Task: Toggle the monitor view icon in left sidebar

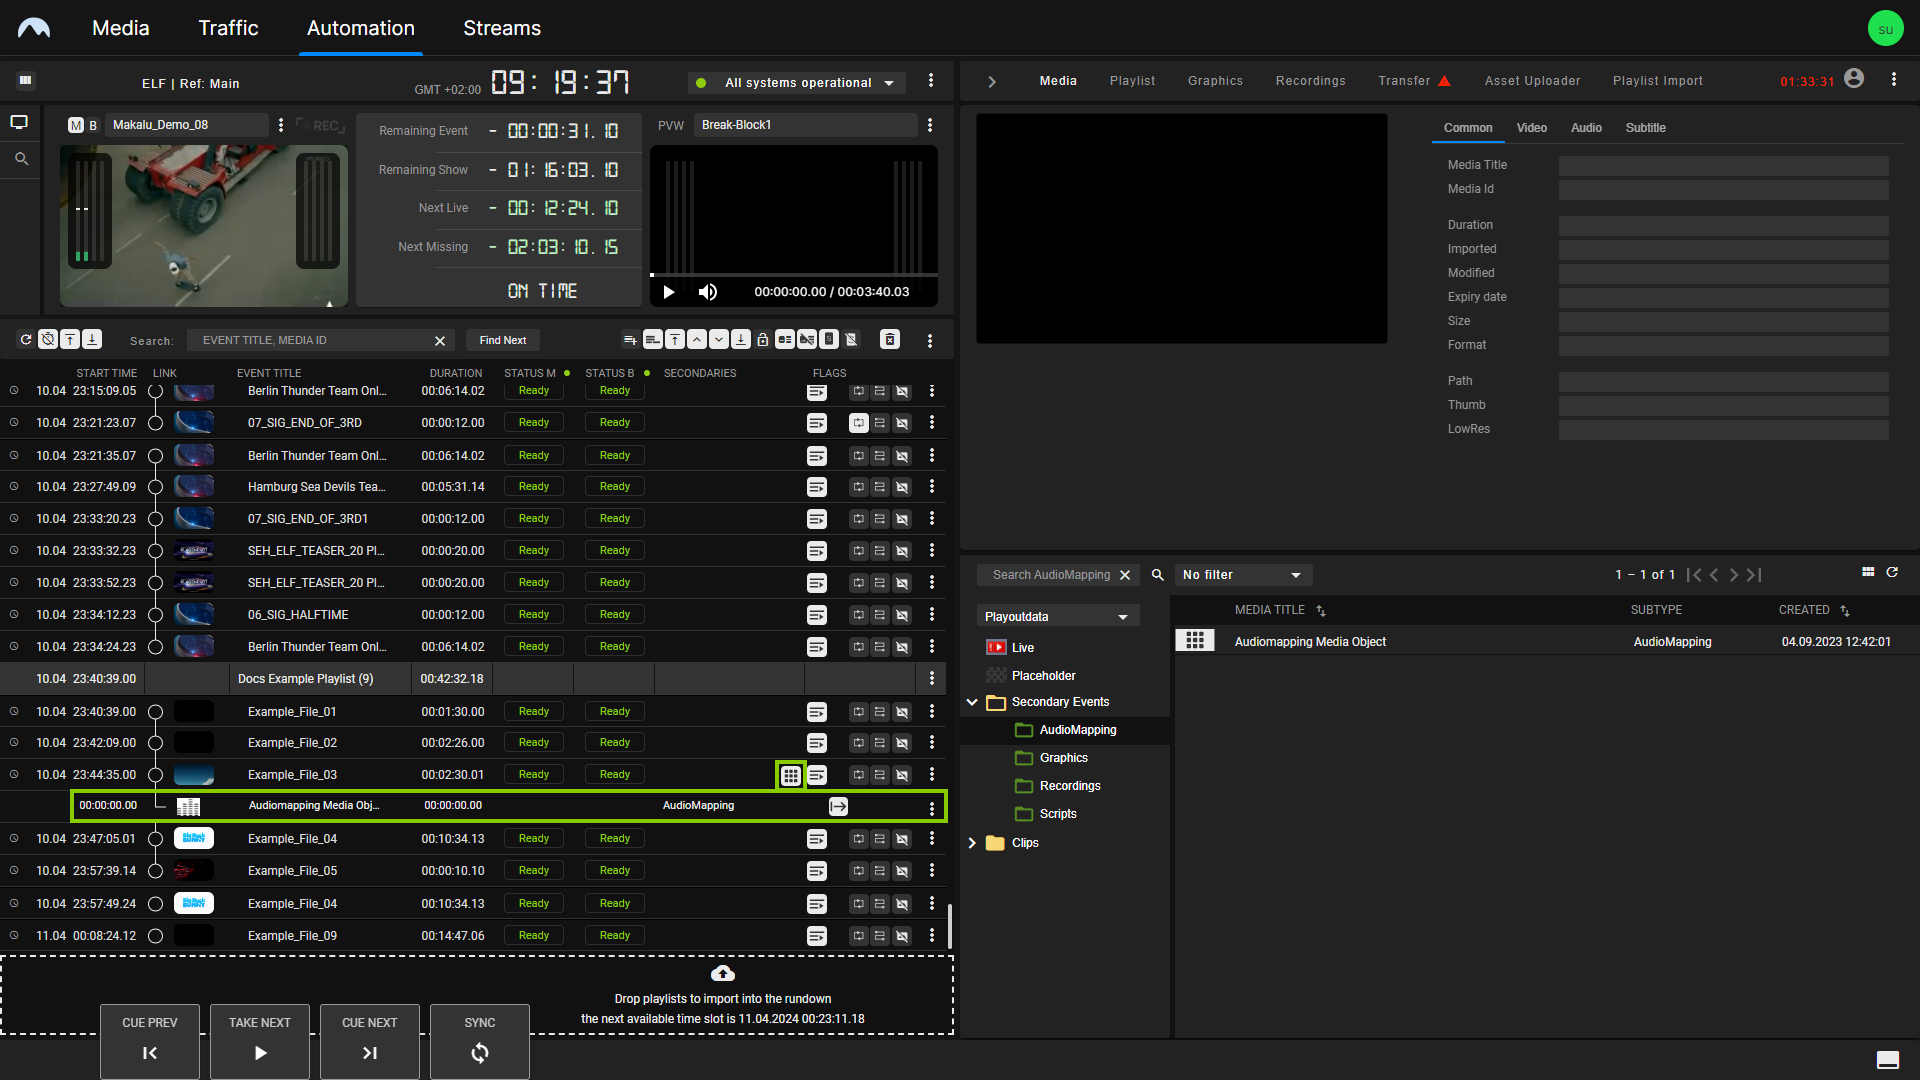Action: (19, 122)
